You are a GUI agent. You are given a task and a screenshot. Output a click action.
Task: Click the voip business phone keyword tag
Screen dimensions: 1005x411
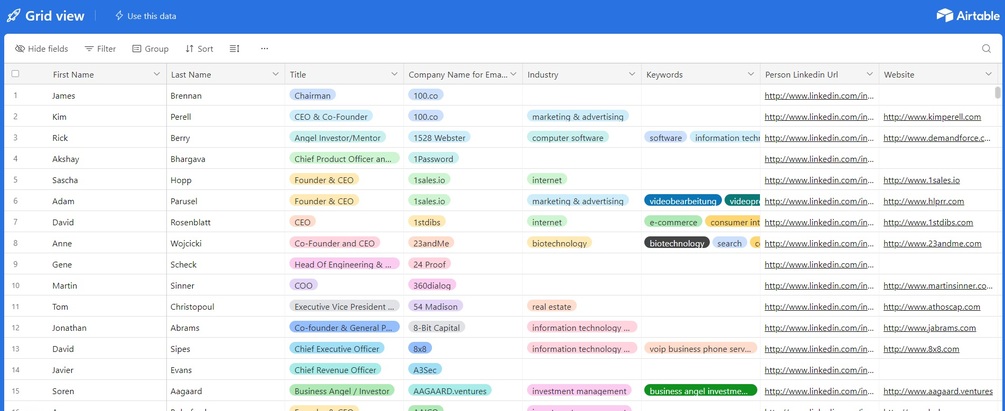click(701, 349)
